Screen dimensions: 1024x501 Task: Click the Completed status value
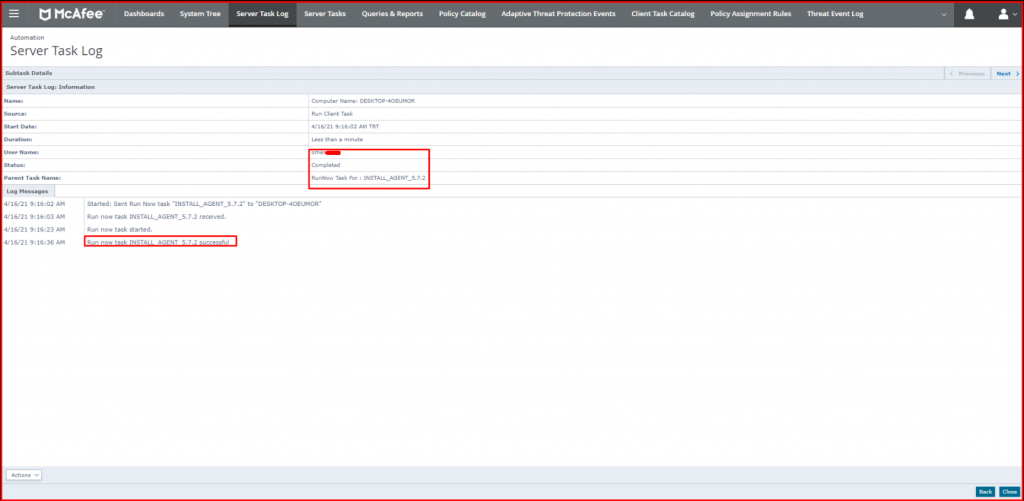point(326,165)
